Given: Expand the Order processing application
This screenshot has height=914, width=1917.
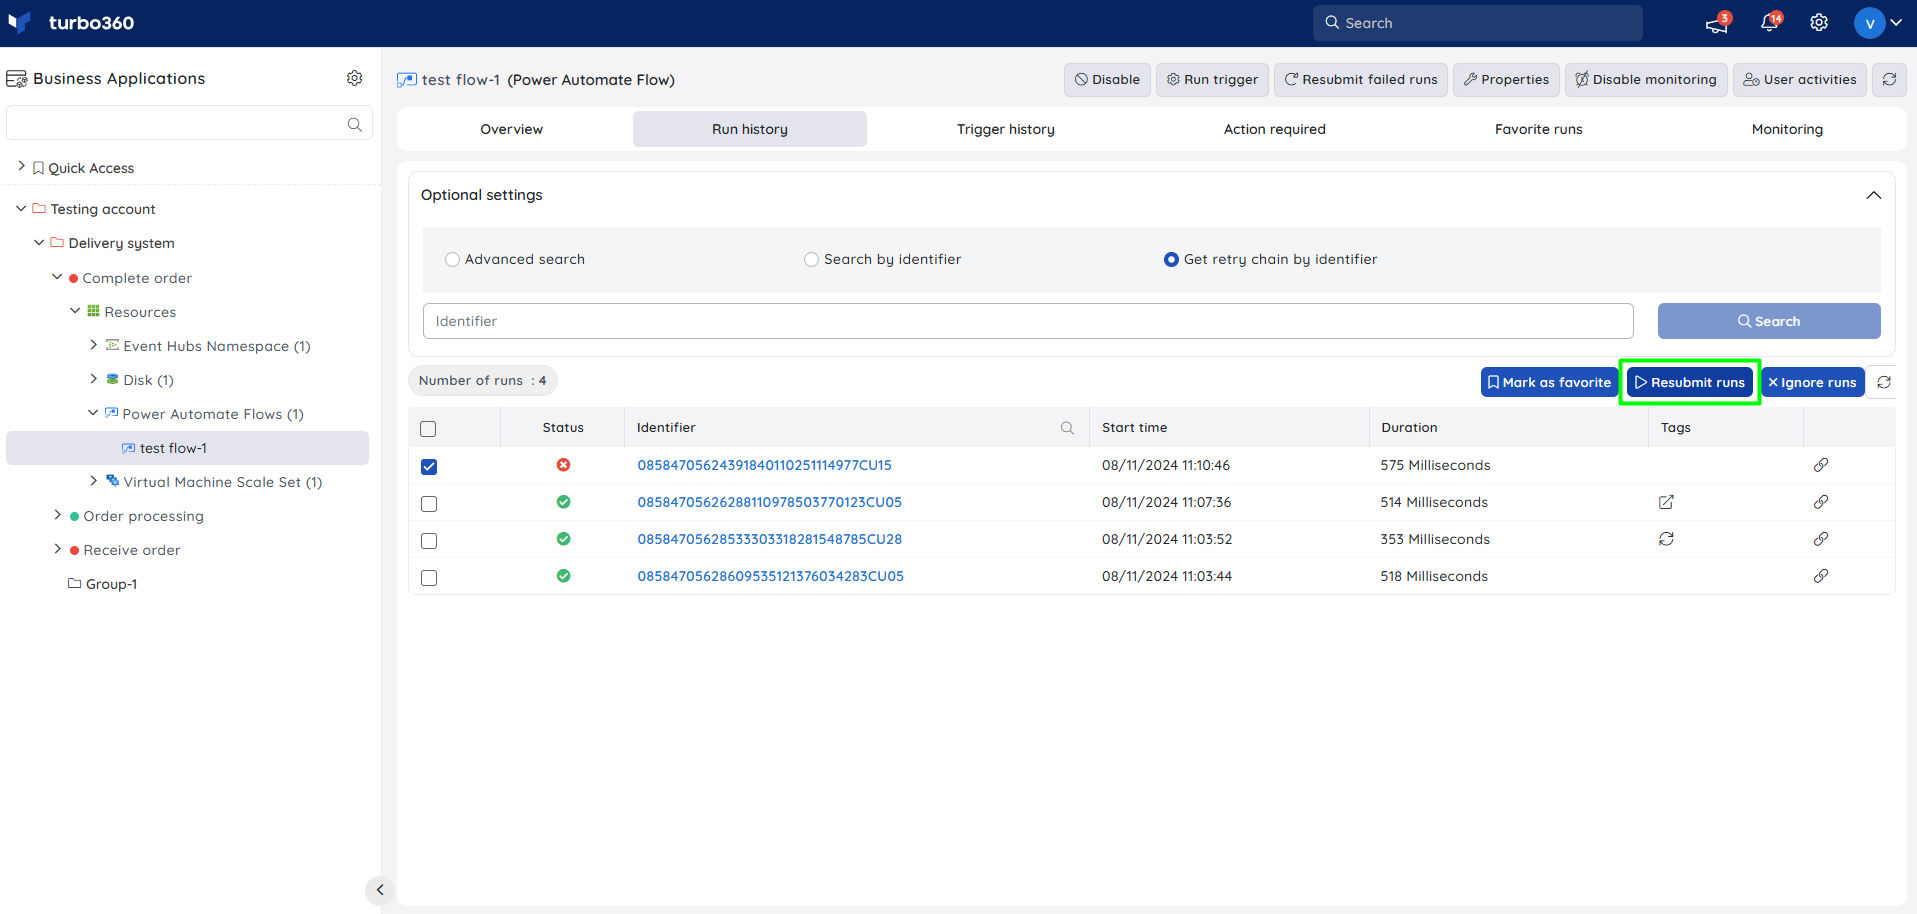Looking at the screenshot, I should click(57, 515).
